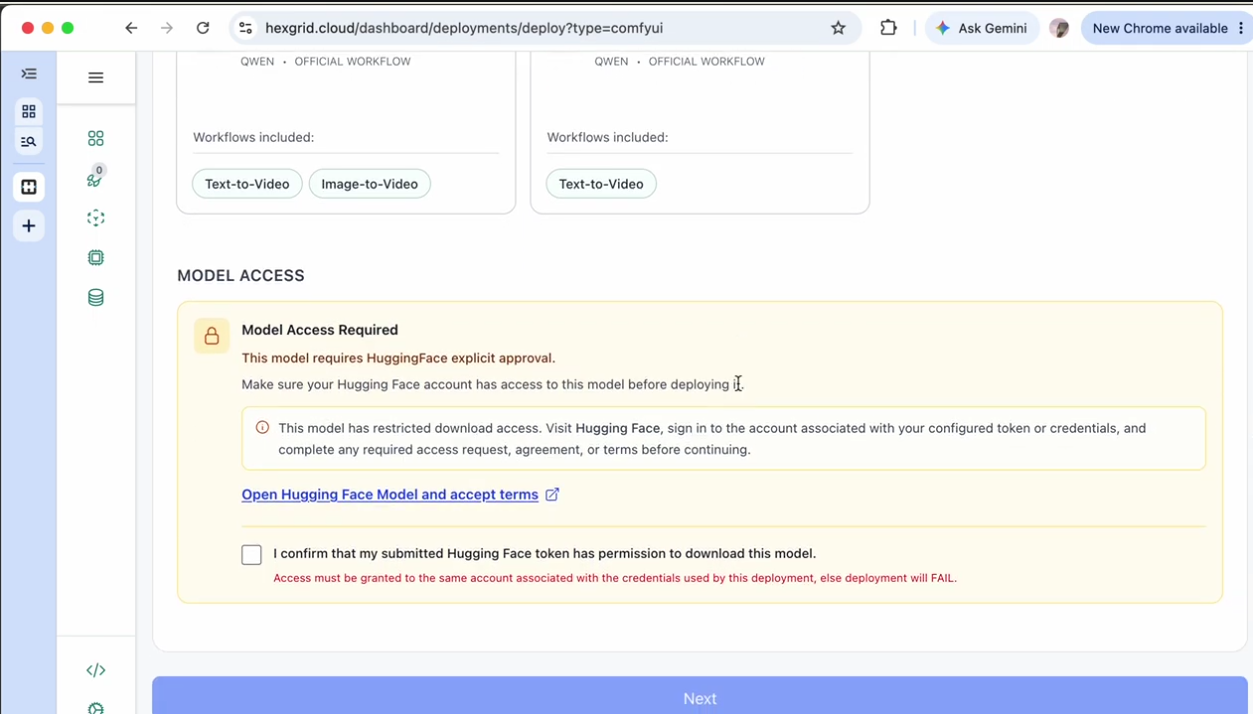Check the Hugging Face token confirmation checkbox
Screen dimensions: 1253x714
(252, 554)
